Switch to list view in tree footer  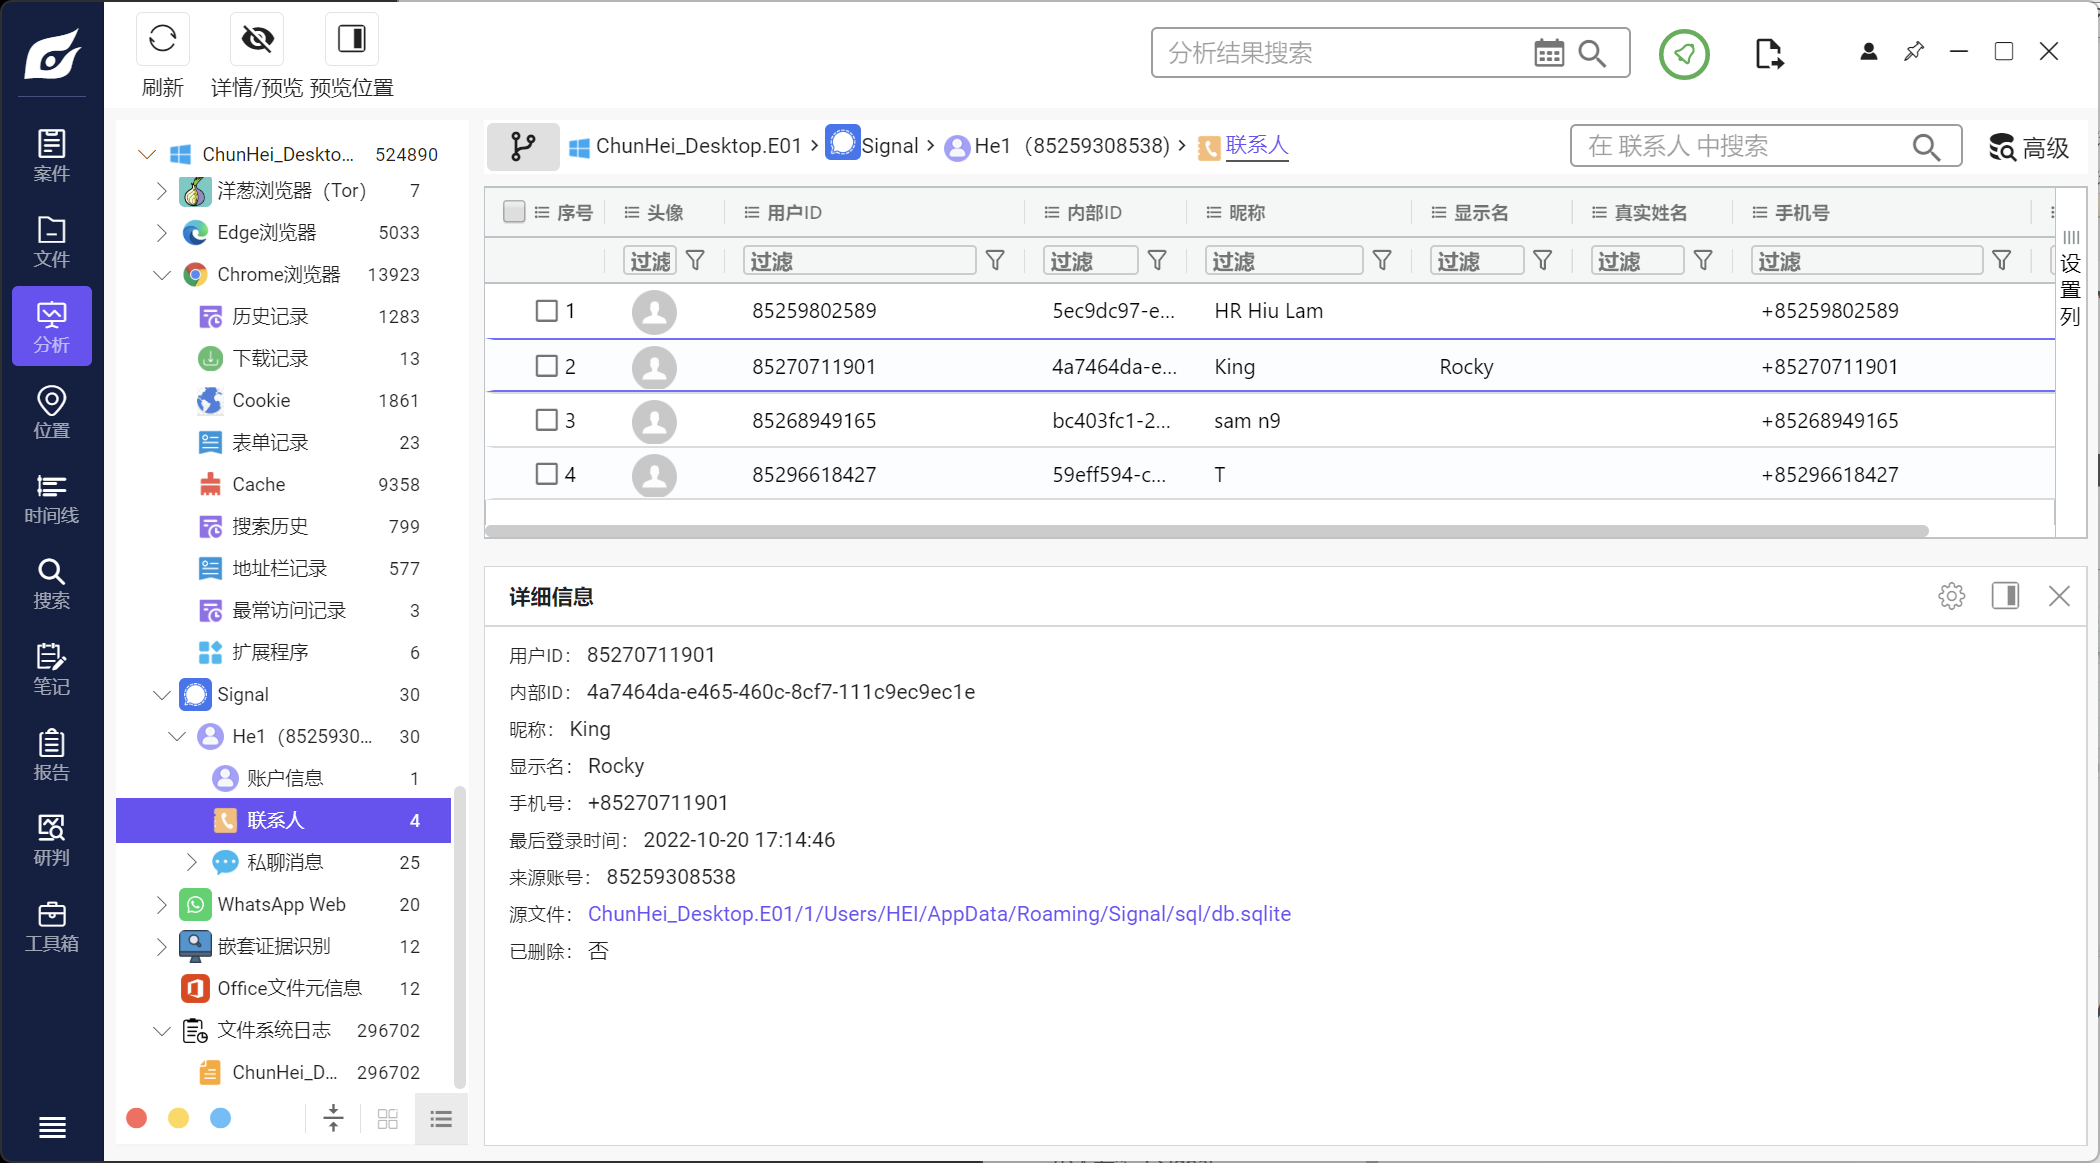pyautogui.click(x=441, y=1119)
